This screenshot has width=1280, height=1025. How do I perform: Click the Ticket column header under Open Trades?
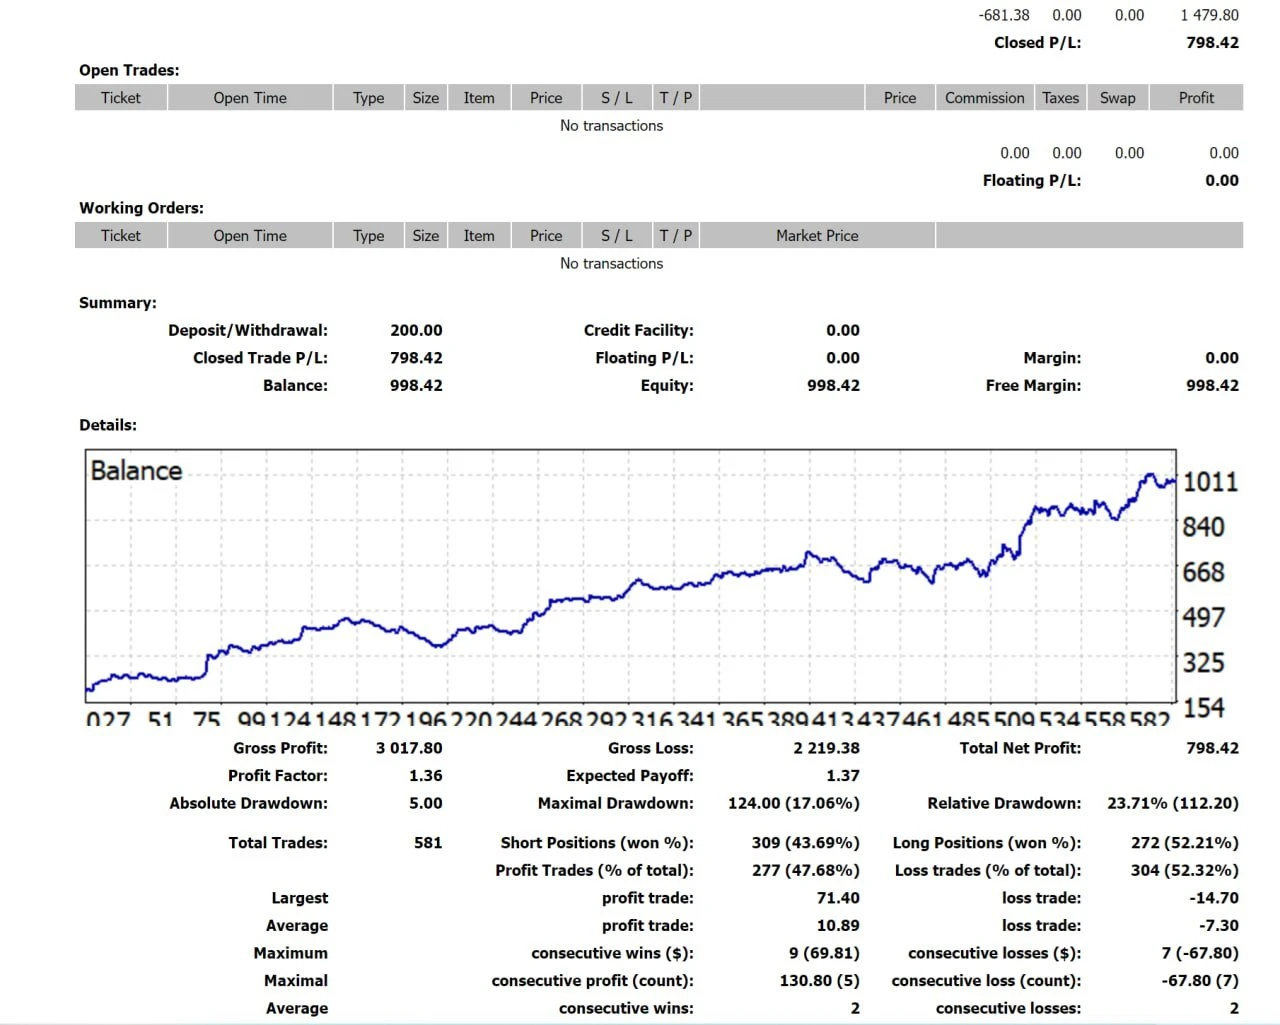point(120,98)
